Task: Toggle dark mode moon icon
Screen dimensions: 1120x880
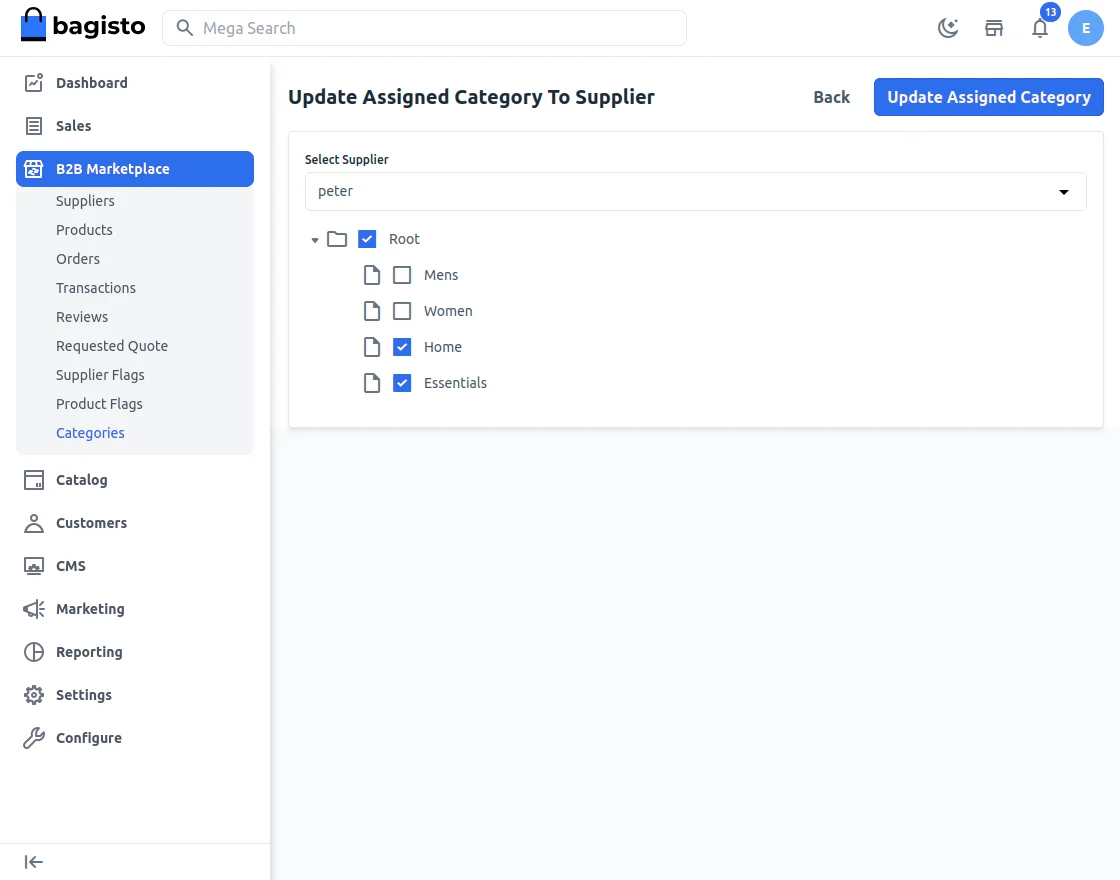Action: (948, 28)
